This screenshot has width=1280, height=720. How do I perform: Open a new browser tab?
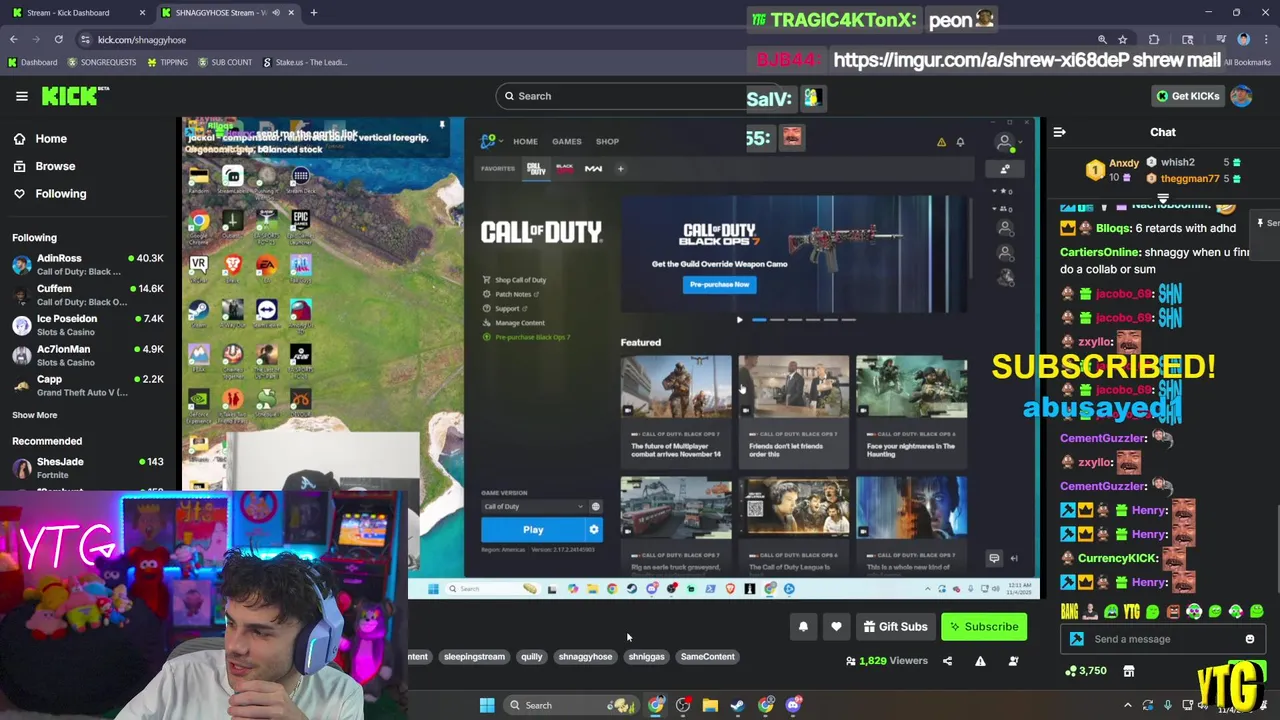pos(313,12)
